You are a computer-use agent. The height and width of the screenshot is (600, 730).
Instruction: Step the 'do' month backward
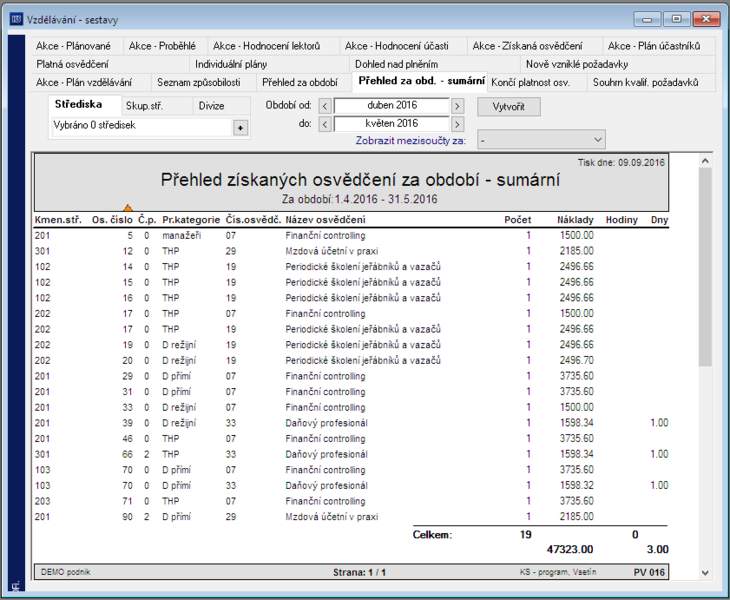[x=325, y=124]
